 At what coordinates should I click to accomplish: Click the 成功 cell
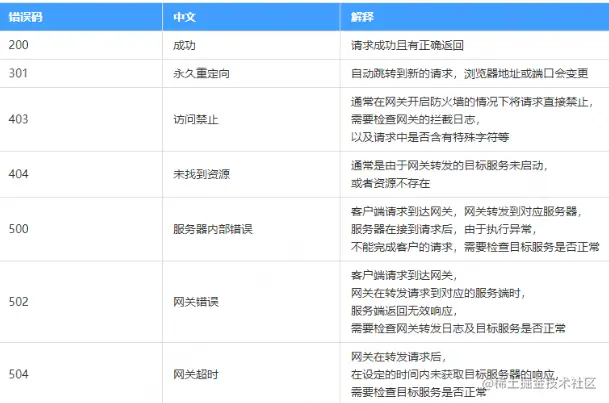coord(251,45)
